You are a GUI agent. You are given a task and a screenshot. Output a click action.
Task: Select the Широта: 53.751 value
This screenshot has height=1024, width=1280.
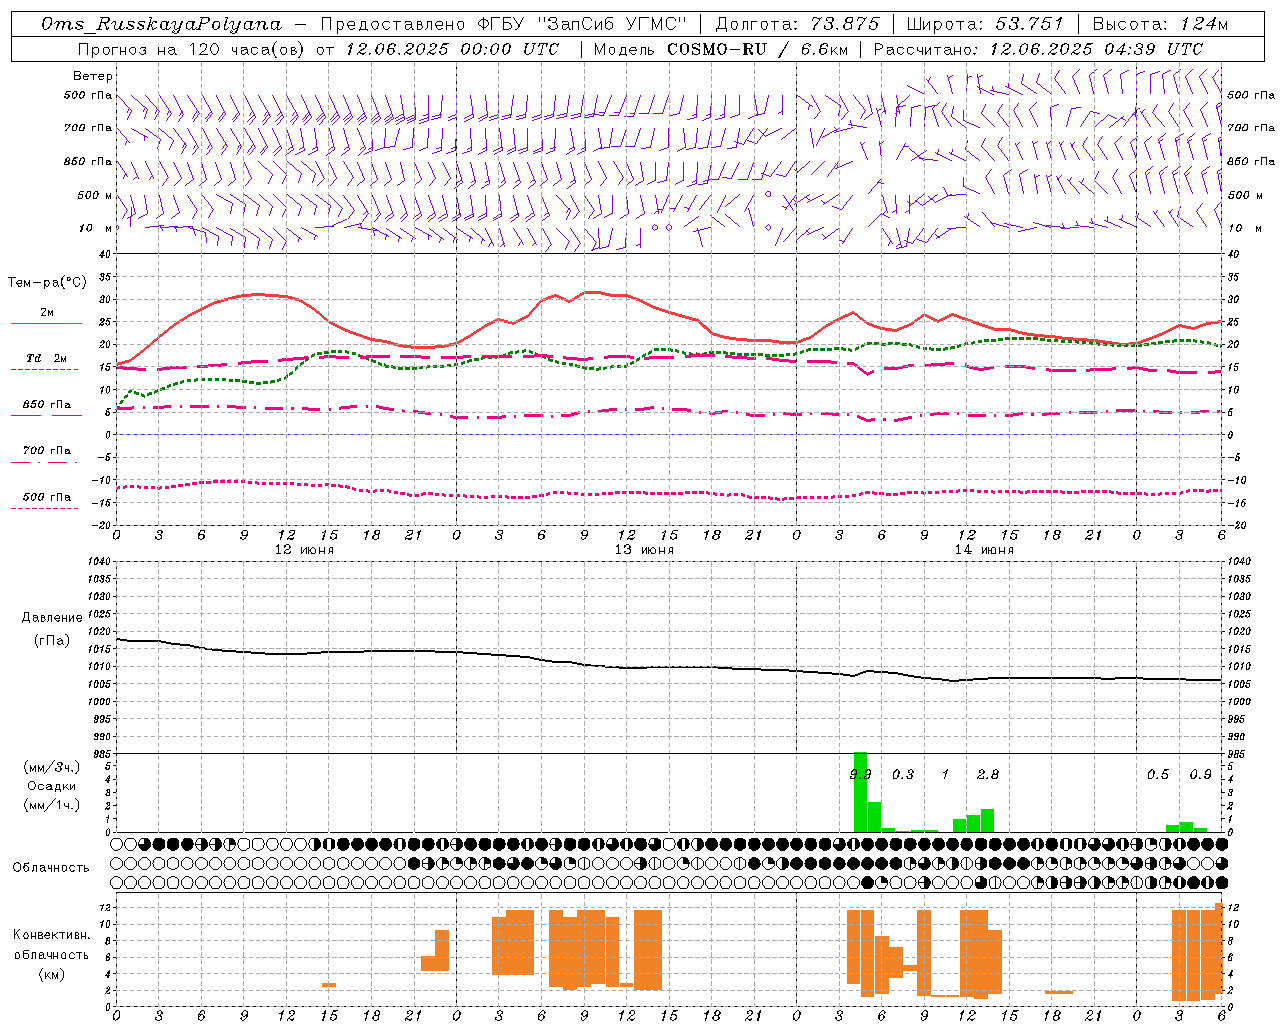tap(985, 24)
